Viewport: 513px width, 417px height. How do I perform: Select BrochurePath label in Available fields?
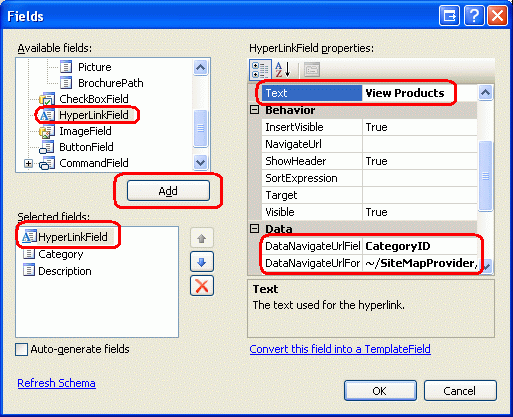pos(111,83)
